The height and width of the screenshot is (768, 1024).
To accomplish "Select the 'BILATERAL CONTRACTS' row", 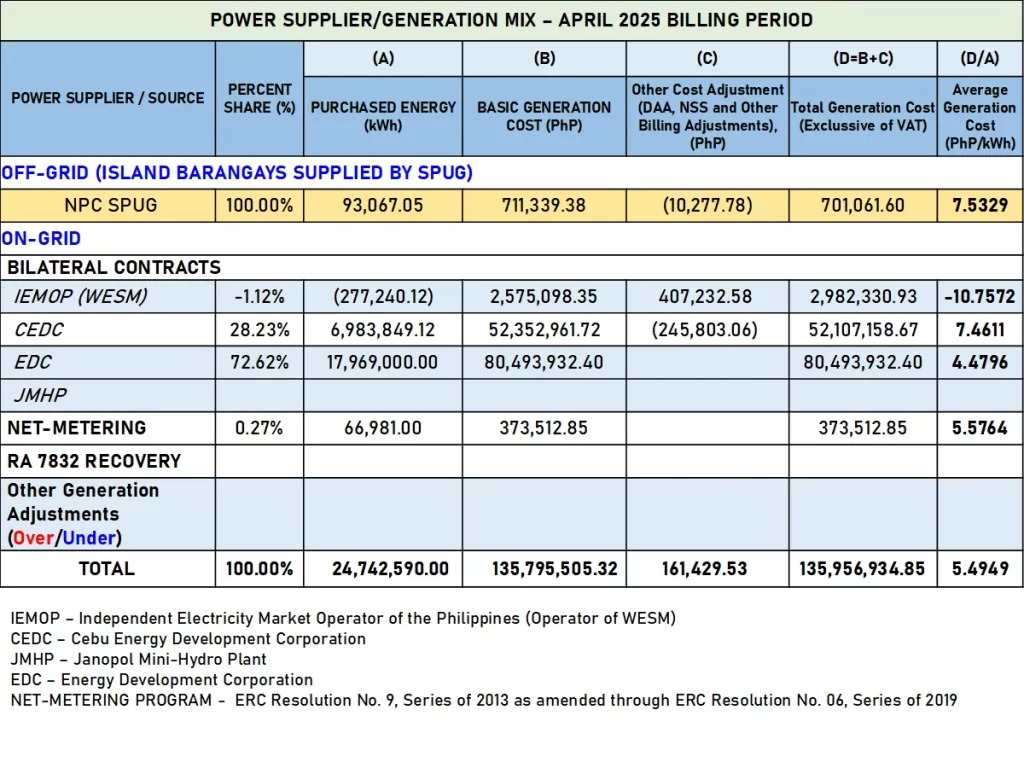I will tap(511, 268).
